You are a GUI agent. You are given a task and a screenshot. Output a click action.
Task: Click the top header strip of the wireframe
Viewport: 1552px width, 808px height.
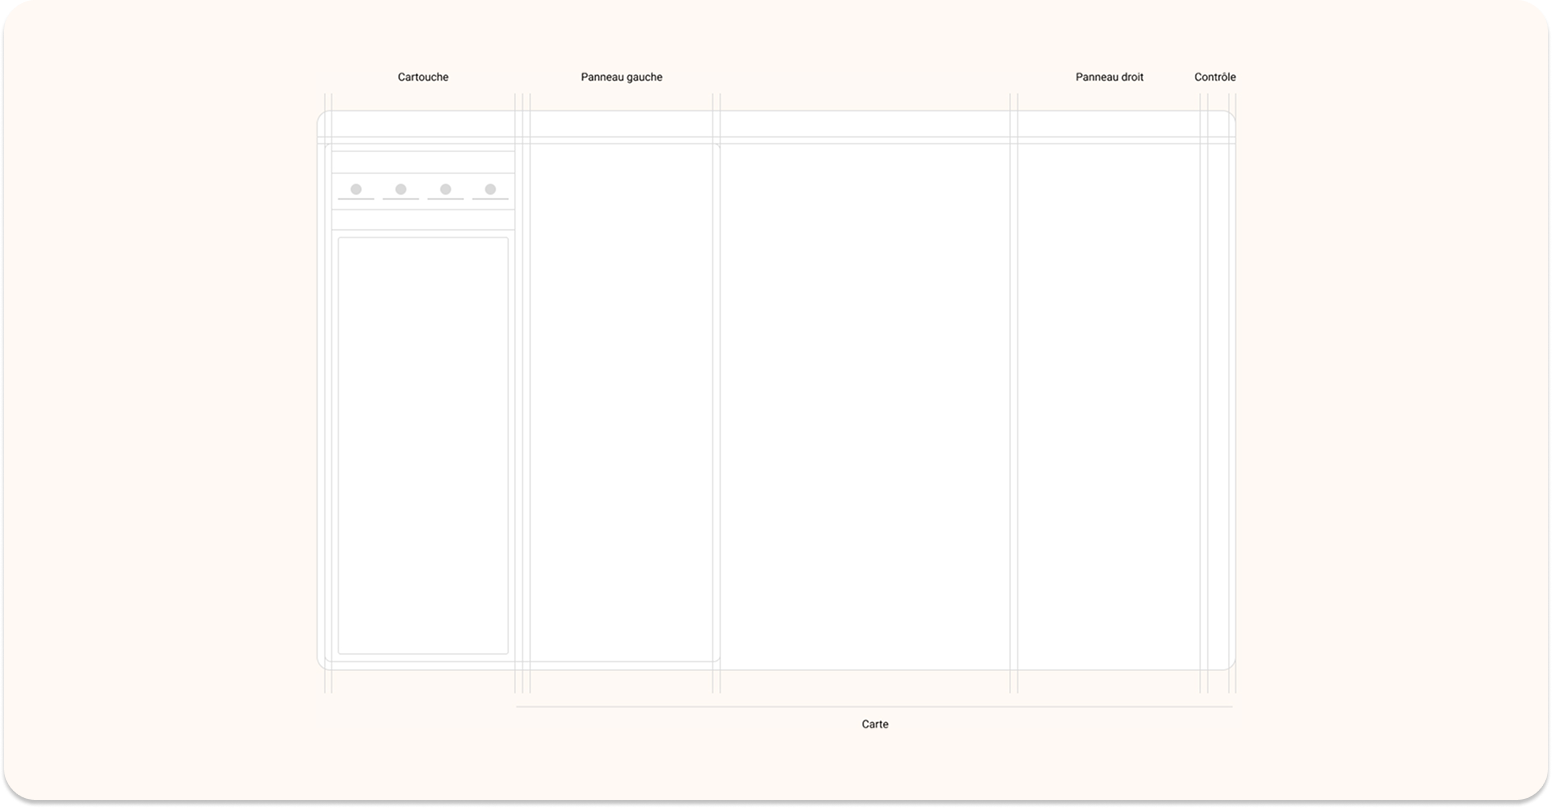pos(776,124)
